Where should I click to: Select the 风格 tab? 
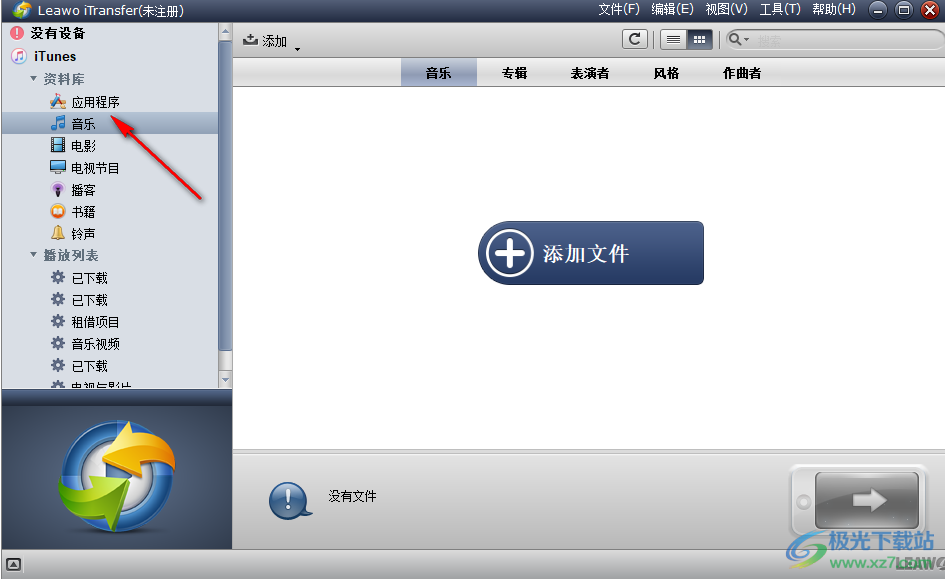coord(666,73)
